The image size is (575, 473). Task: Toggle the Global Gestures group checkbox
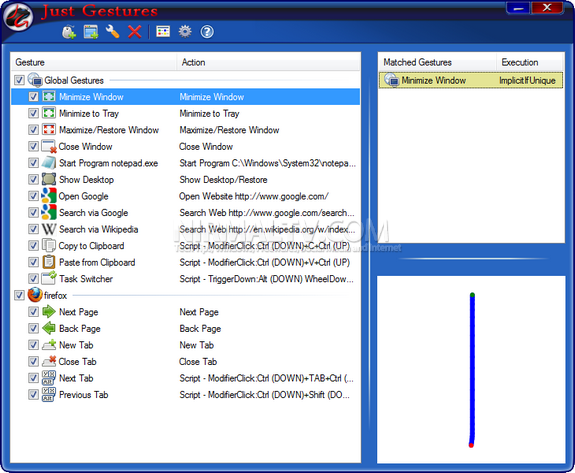(x=19, y=80)
